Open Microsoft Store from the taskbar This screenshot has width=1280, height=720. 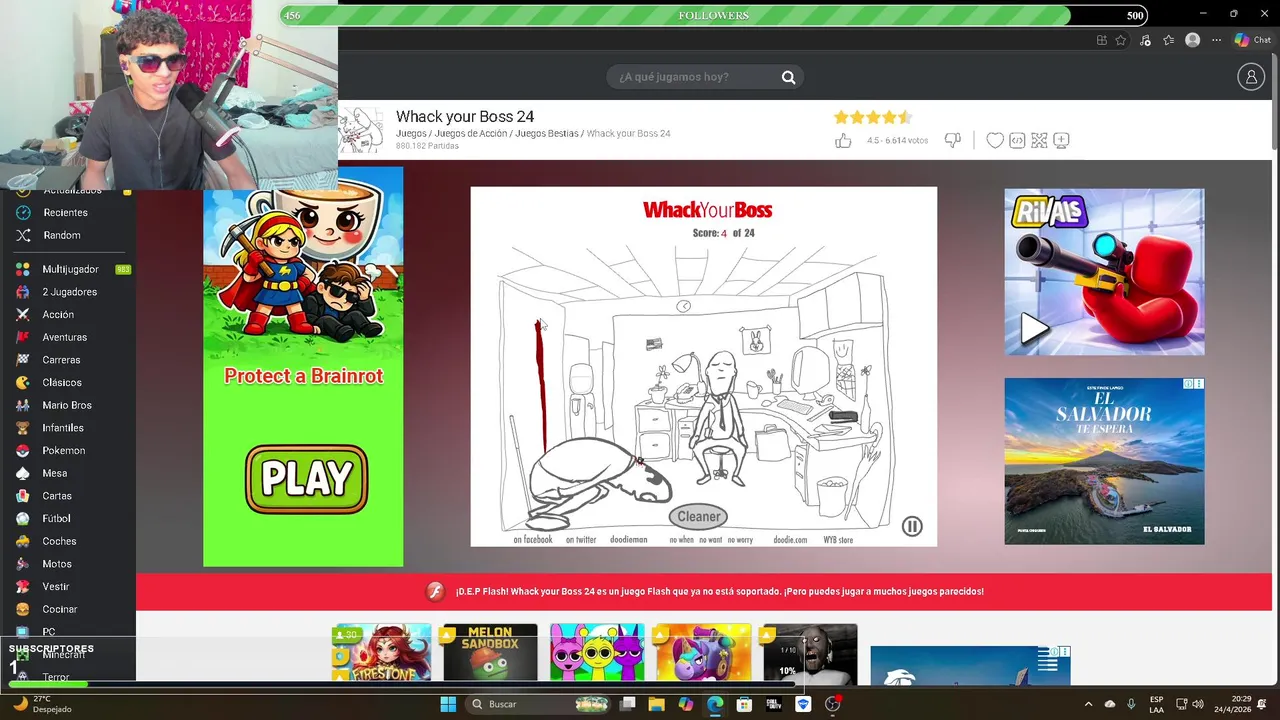[744, 704]
